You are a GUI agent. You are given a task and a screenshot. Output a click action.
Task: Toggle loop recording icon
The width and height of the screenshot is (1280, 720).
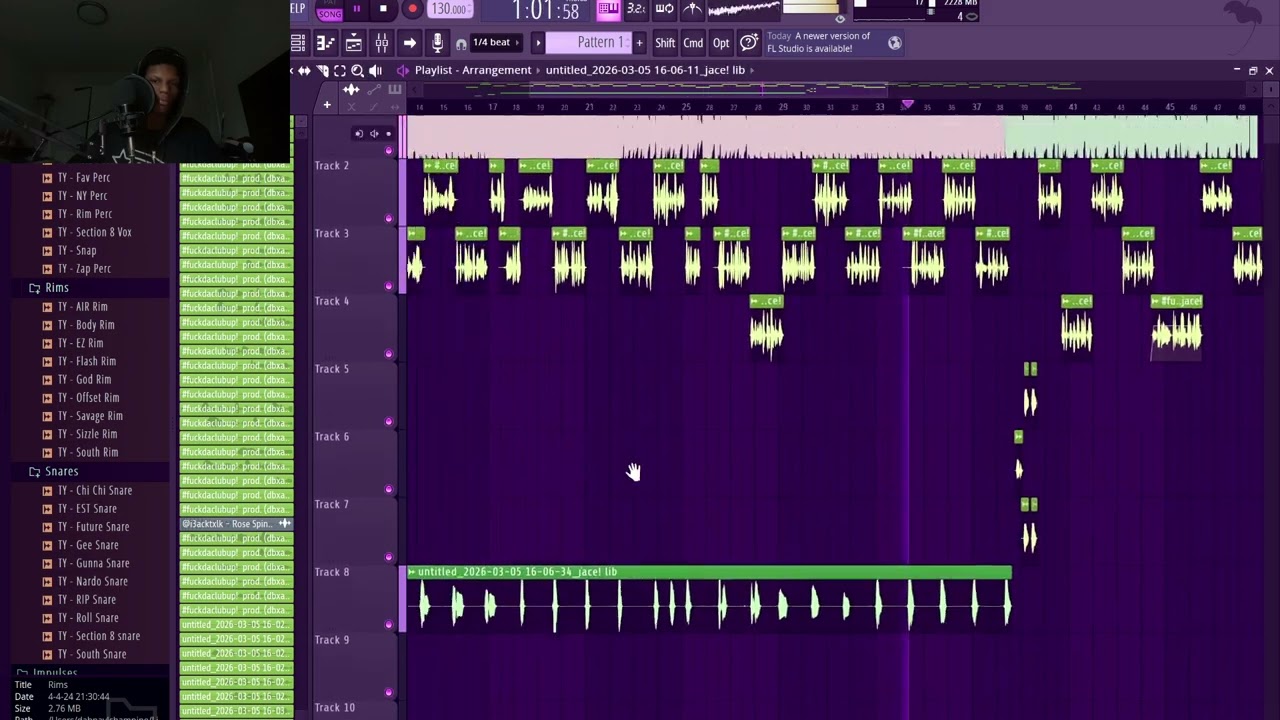coord(664,9)
